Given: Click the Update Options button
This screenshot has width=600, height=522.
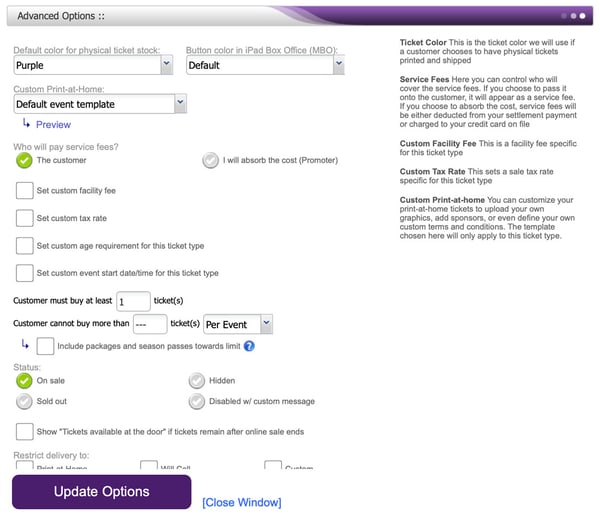Looking at the screenshot, I should [101, 492].
